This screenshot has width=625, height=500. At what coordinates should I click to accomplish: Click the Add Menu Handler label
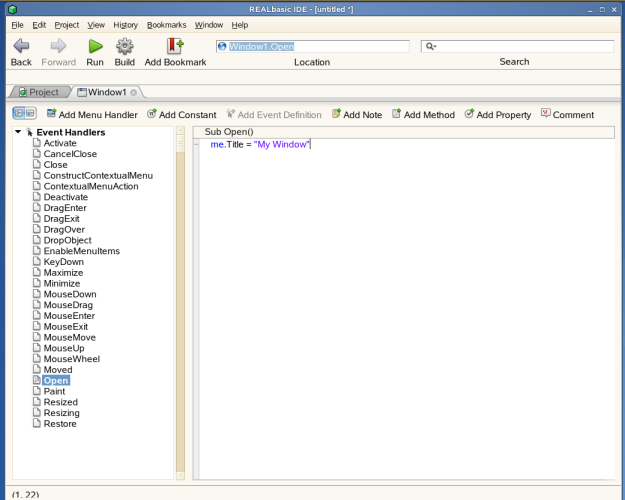coord(98,115)
